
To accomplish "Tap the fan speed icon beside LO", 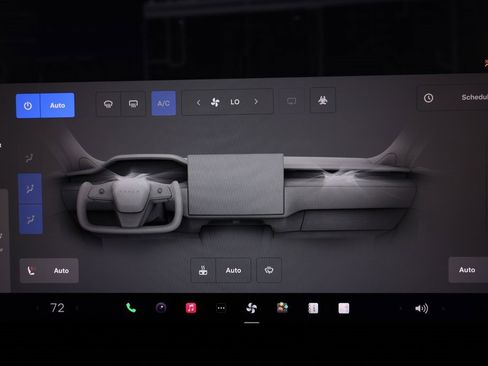I will pos(215,102).
